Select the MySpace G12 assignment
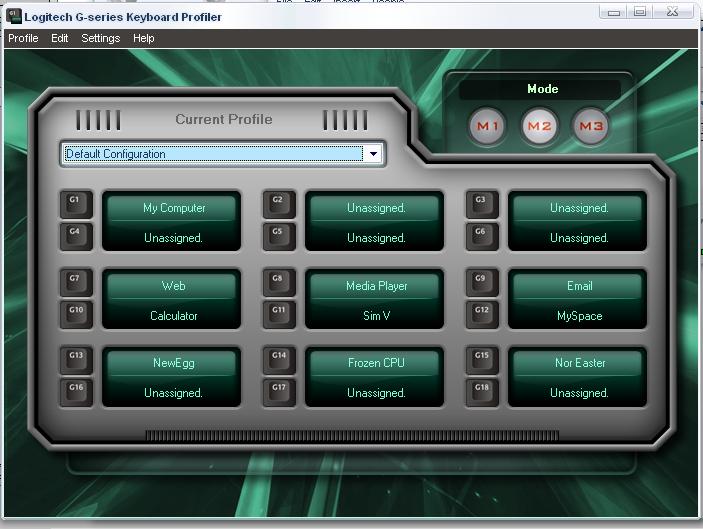 [579, 316]
